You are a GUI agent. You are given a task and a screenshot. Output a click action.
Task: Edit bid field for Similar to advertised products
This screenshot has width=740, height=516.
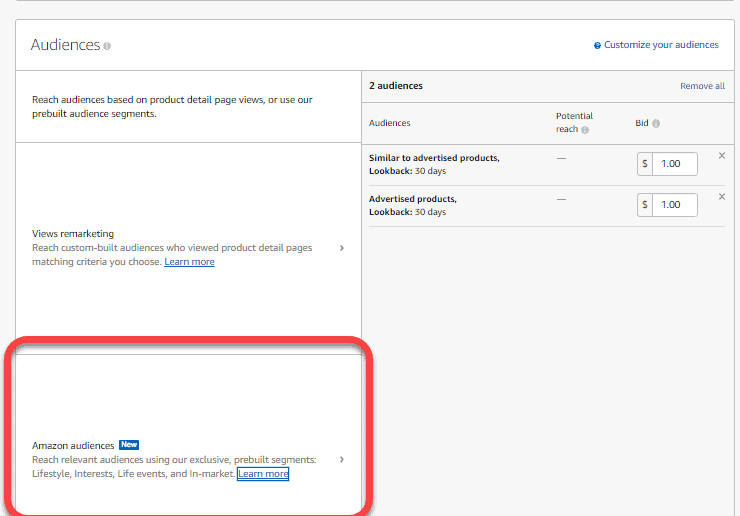click(674, 164)
